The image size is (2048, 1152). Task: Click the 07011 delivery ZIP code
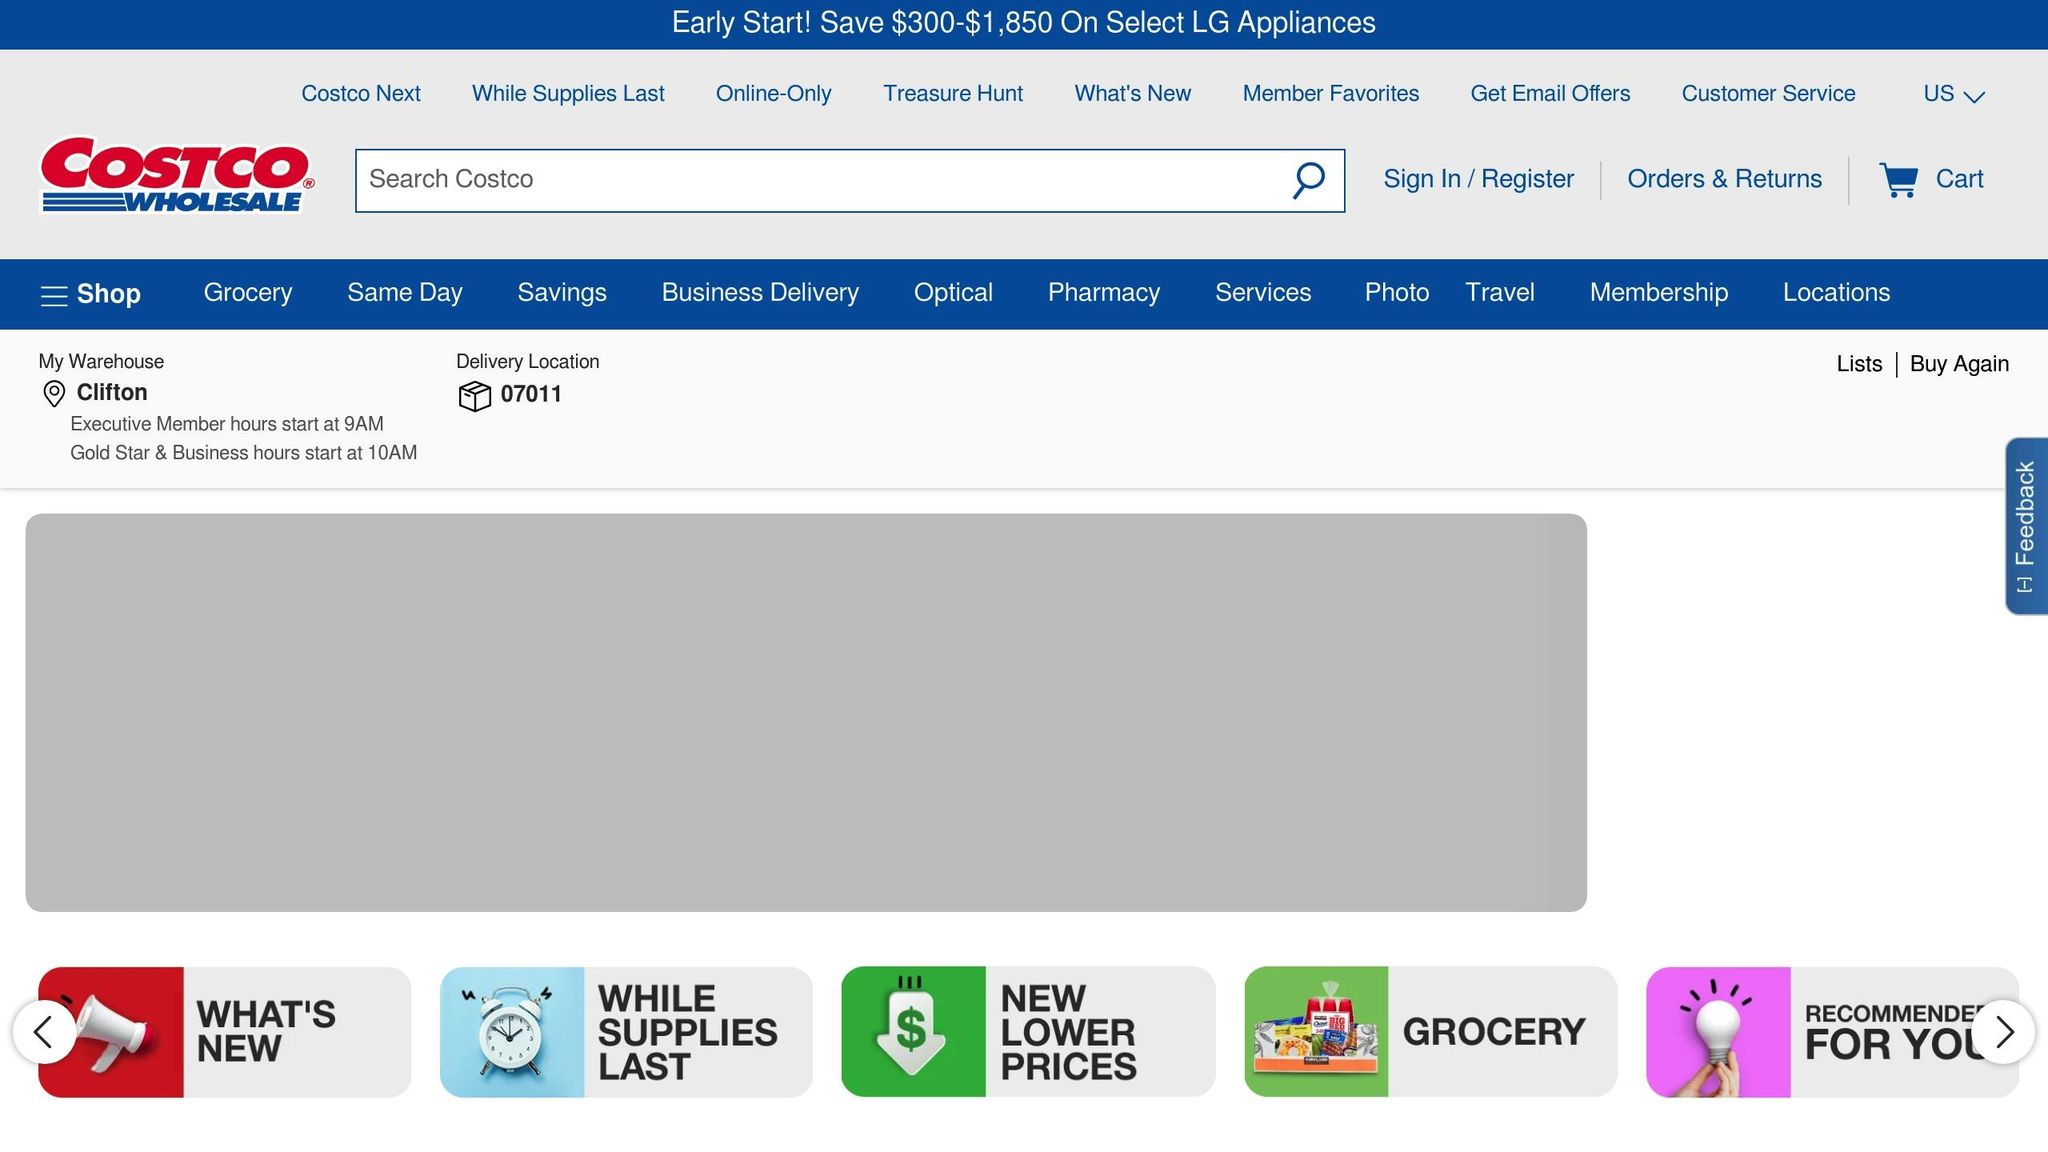click(x=531, y=395)
